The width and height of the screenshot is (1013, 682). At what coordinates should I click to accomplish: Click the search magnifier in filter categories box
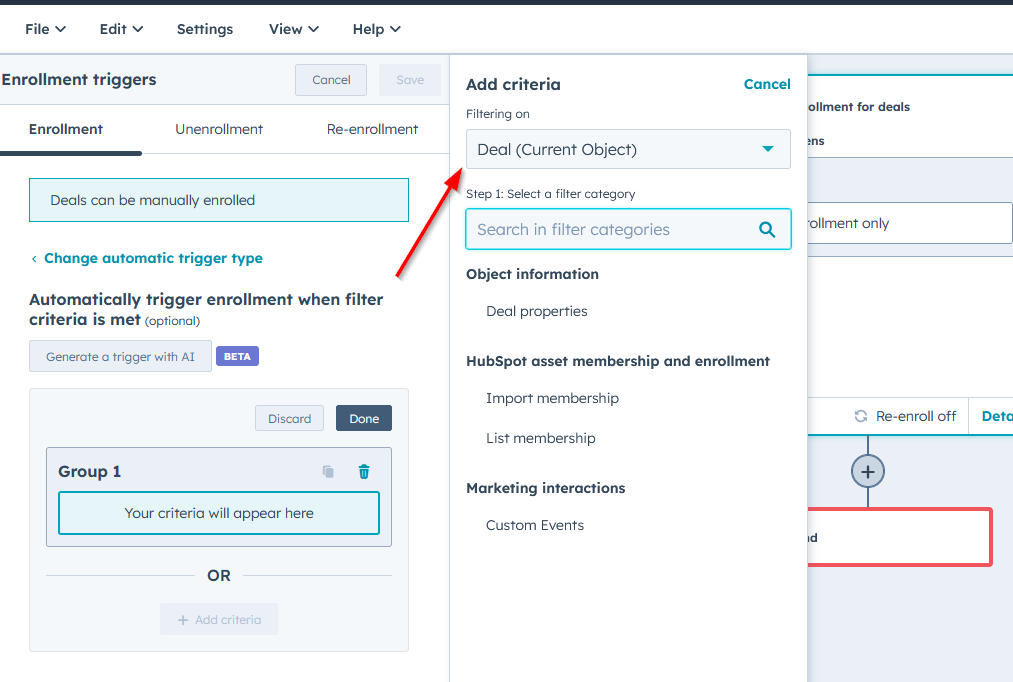click(767, 229)
